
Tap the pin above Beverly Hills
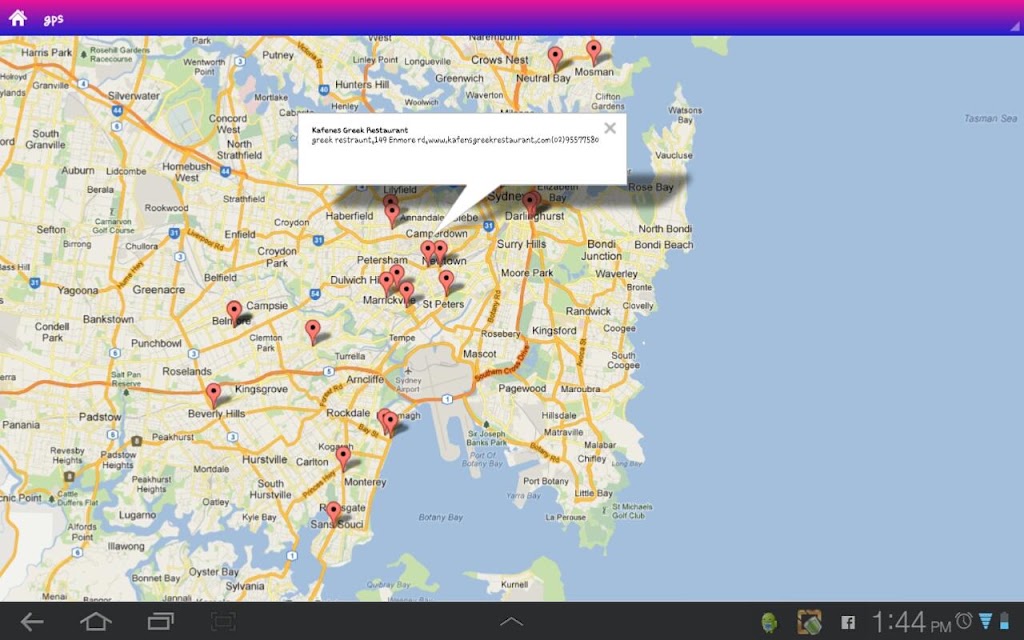tap(214, 396)
